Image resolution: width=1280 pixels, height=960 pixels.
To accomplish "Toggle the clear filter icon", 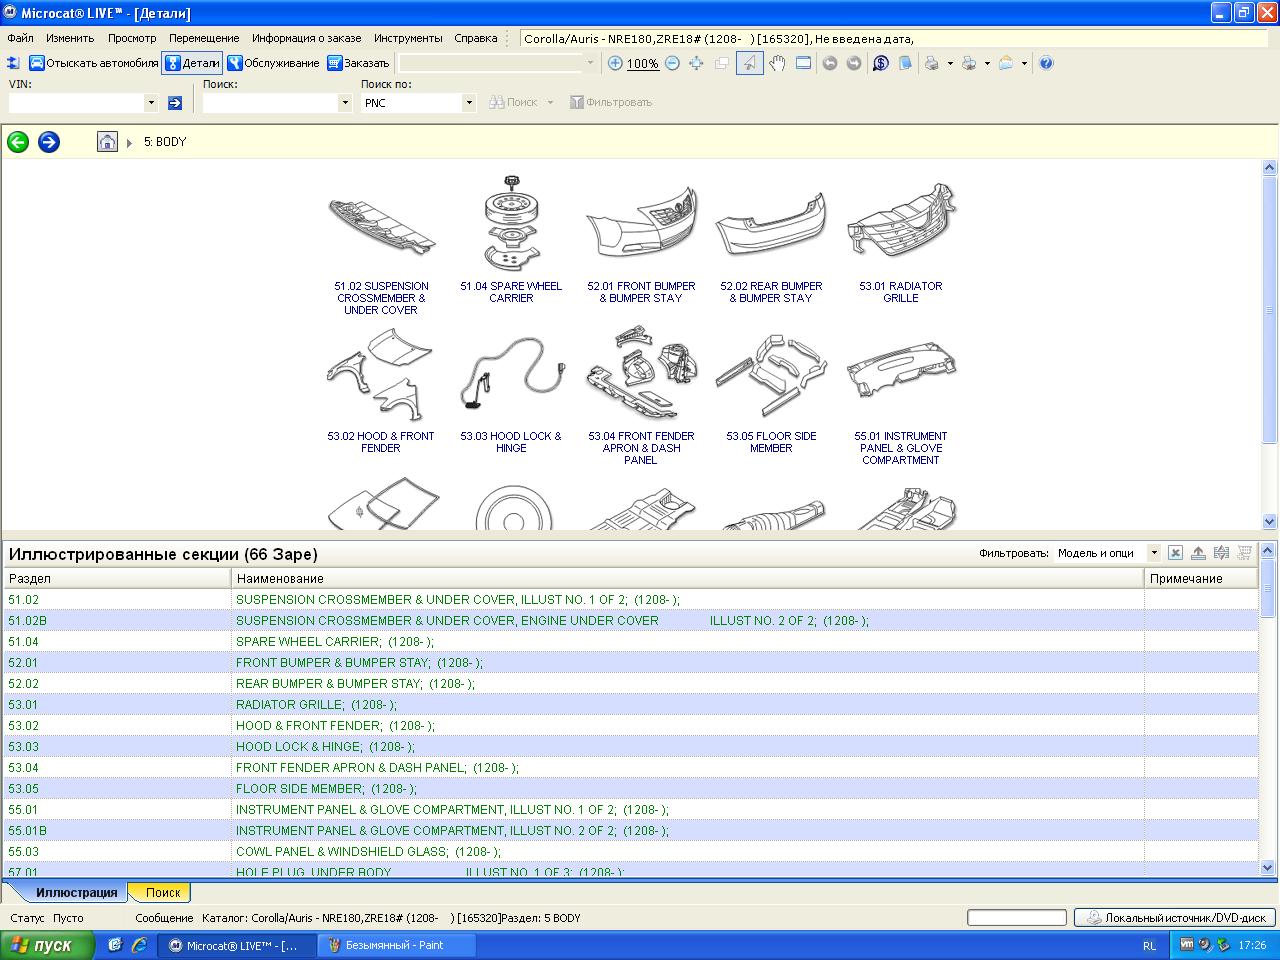I will tap(1175, 553).
